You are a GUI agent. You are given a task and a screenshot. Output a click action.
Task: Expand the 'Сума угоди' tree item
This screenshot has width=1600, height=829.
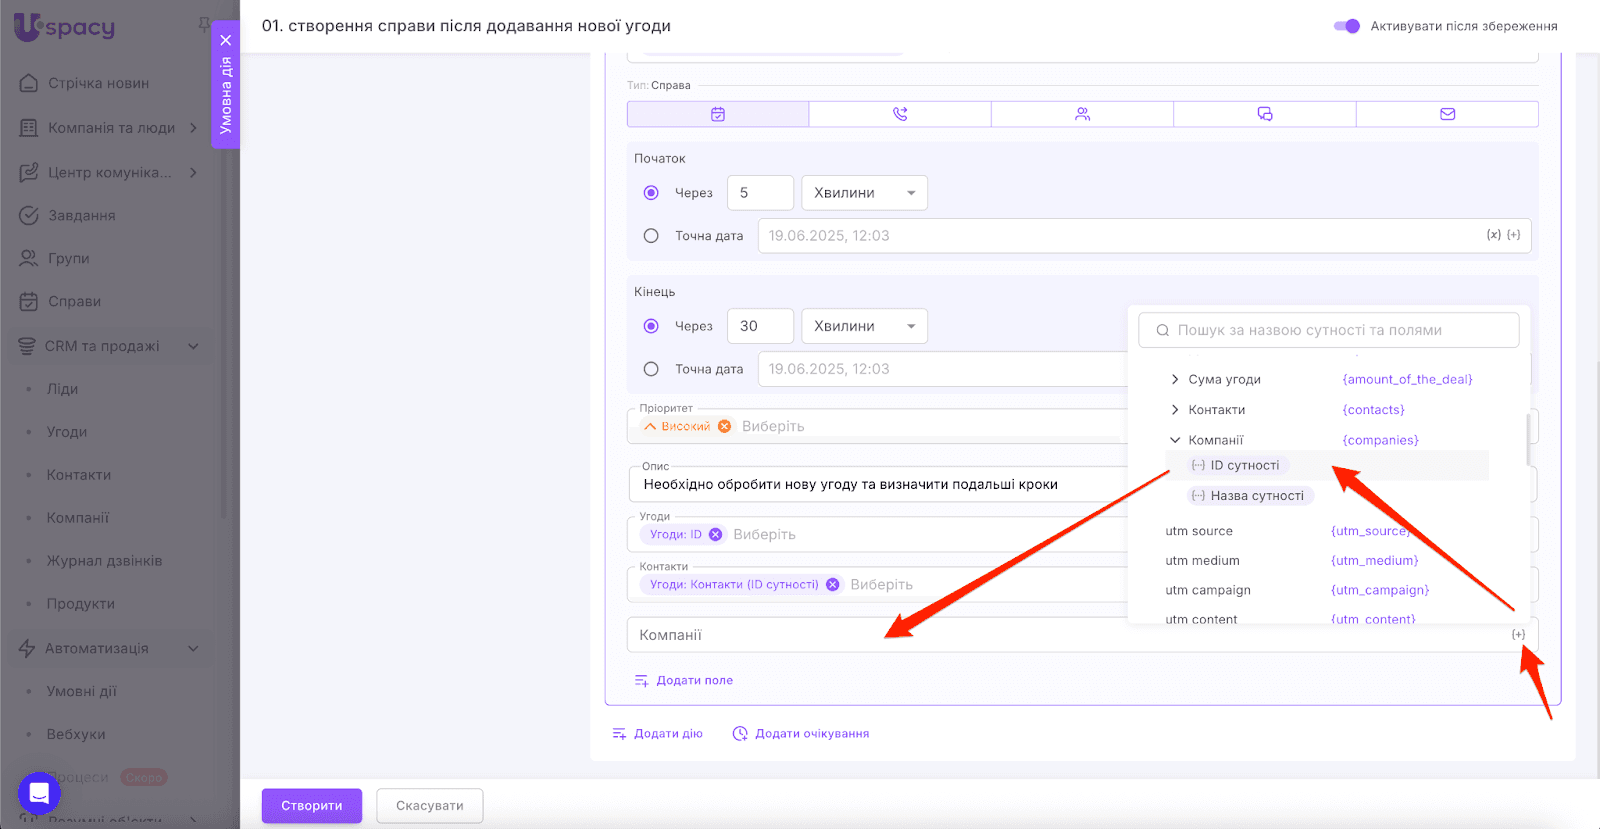pos(1175,380)
